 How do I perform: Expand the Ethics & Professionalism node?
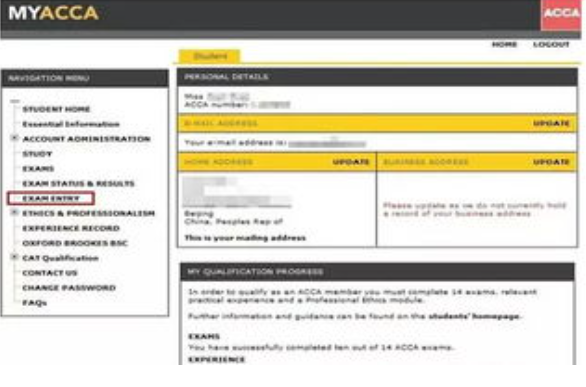coord(14,213)
